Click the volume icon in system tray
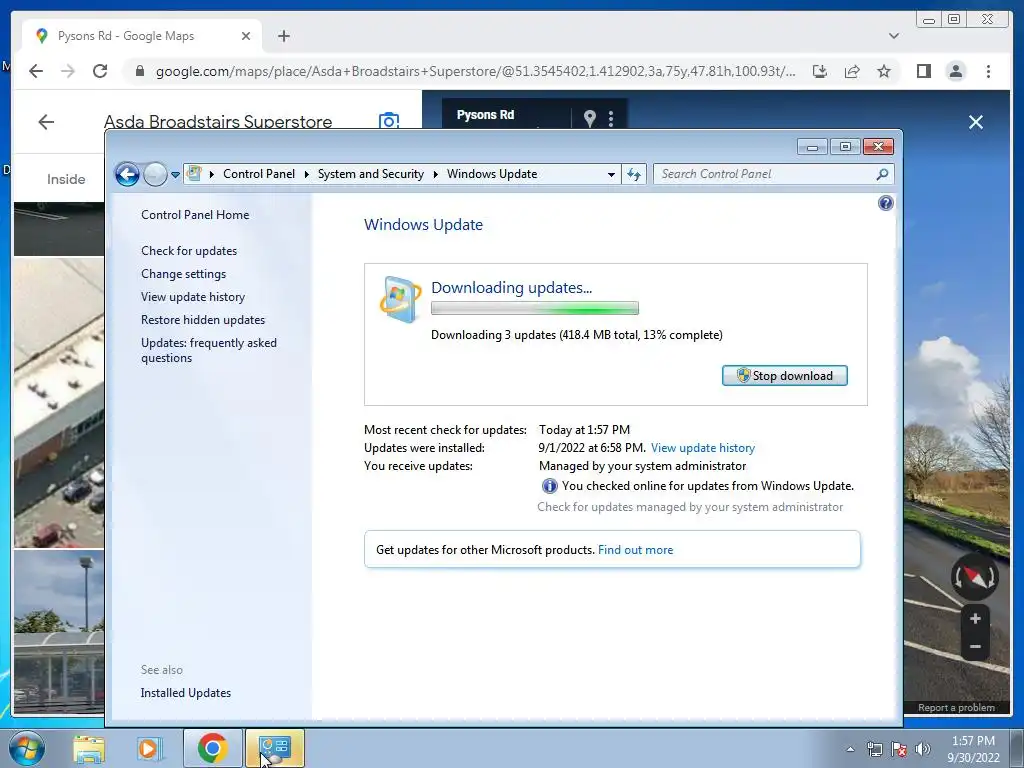This screenshot has width=1024, height=768. (922, 750)
